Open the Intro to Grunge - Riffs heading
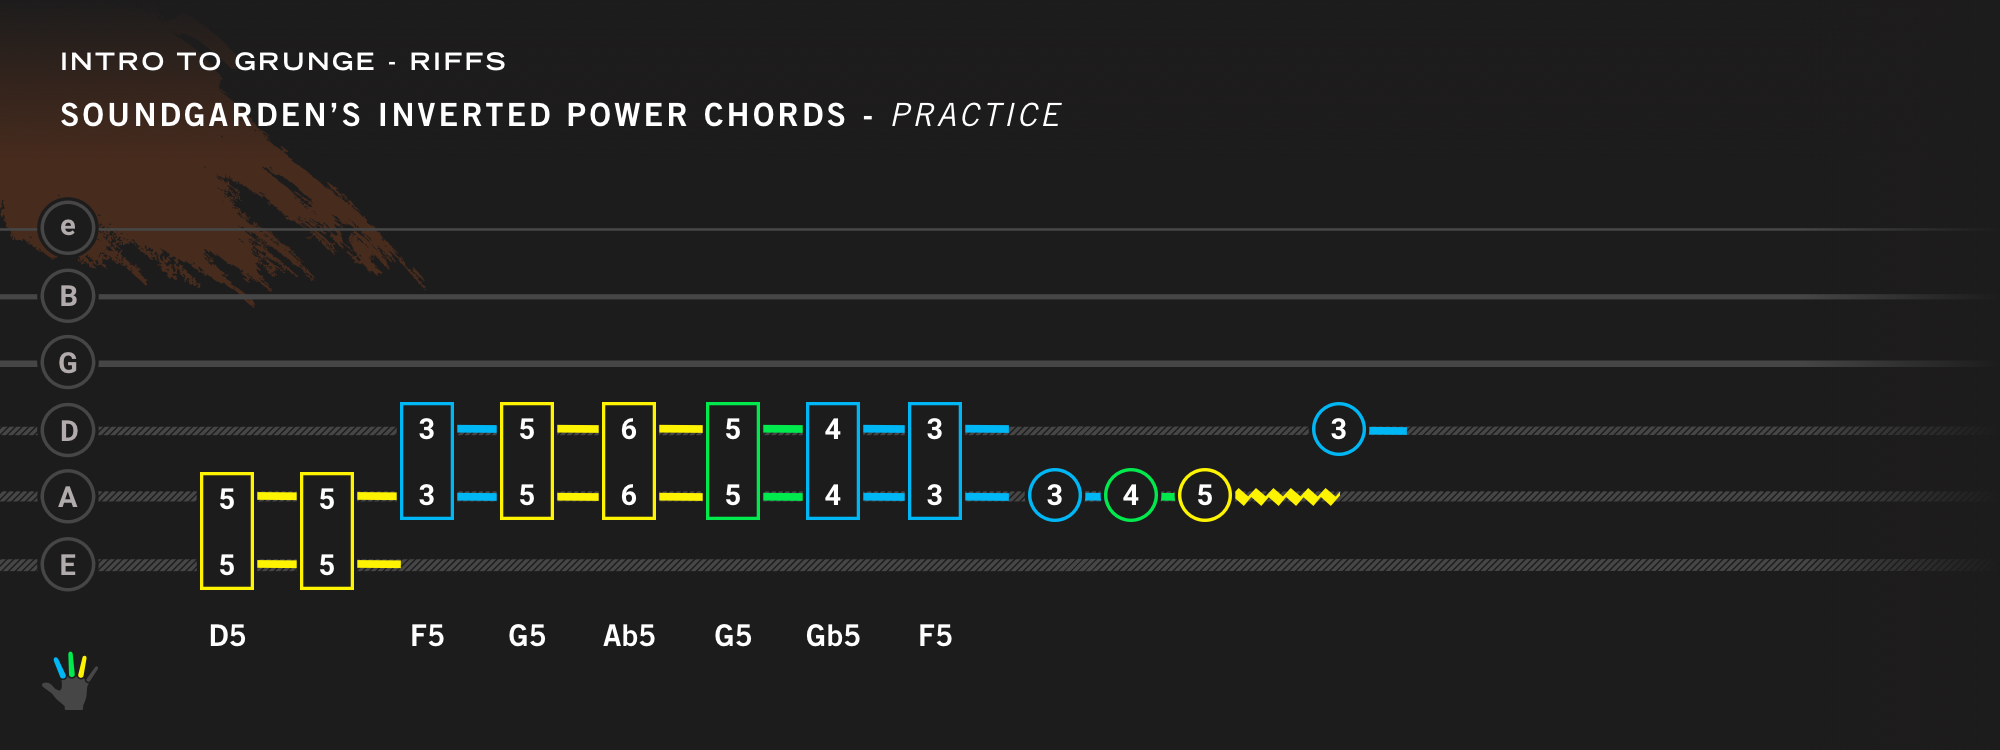The width and height of the screenshot is (2000, 750). (x=283, y=62)
